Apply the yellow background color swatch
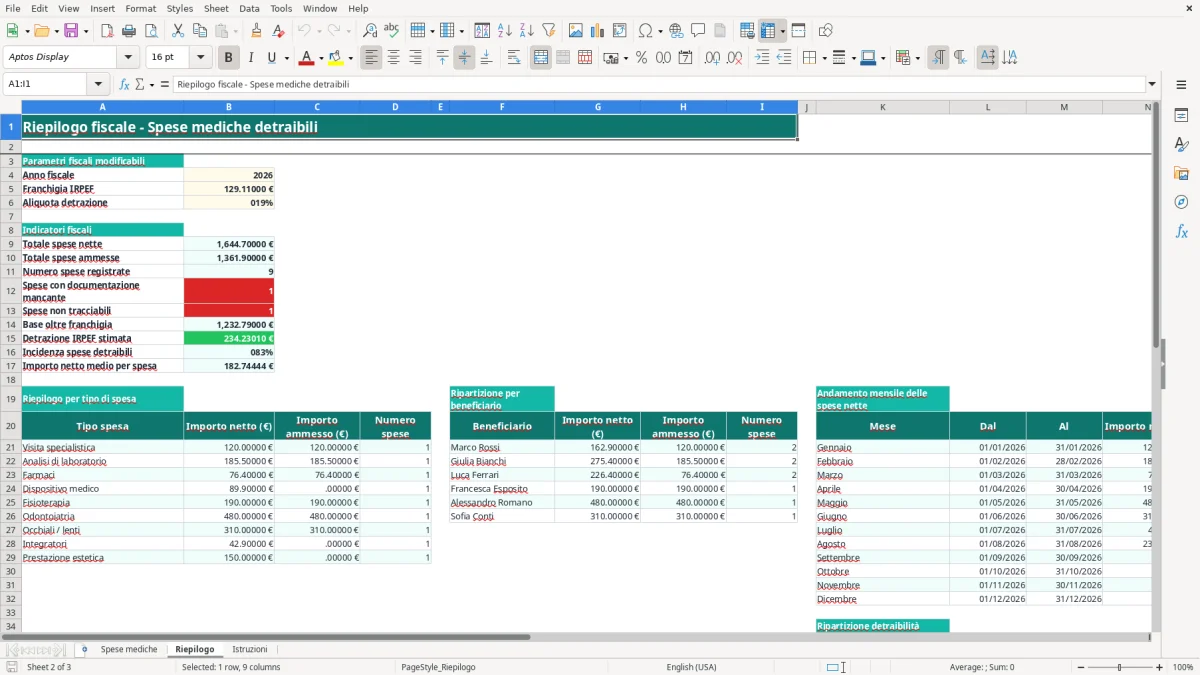Viewport: 1200px width, 675px height. [x=335, y=58]
